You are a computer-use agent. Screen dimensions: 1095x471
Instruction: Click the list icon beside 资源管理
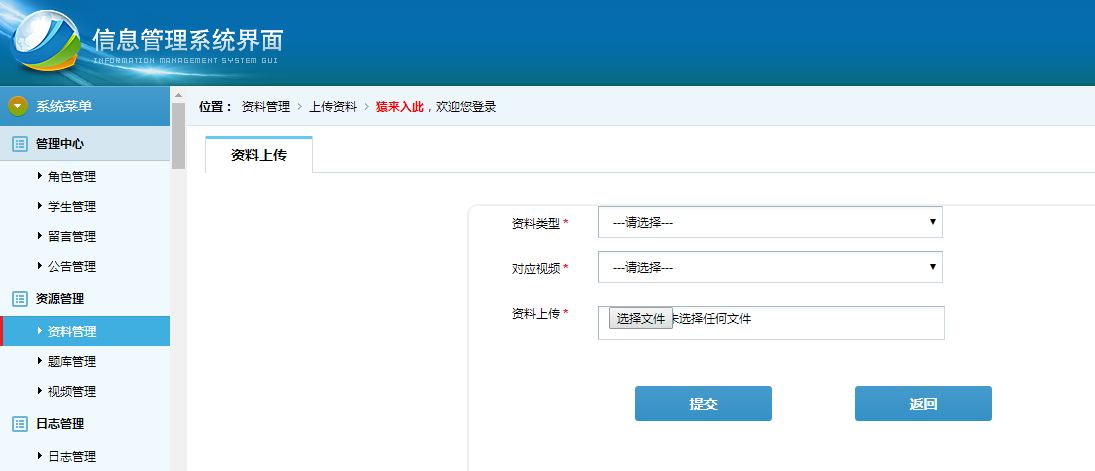[20, 299]
